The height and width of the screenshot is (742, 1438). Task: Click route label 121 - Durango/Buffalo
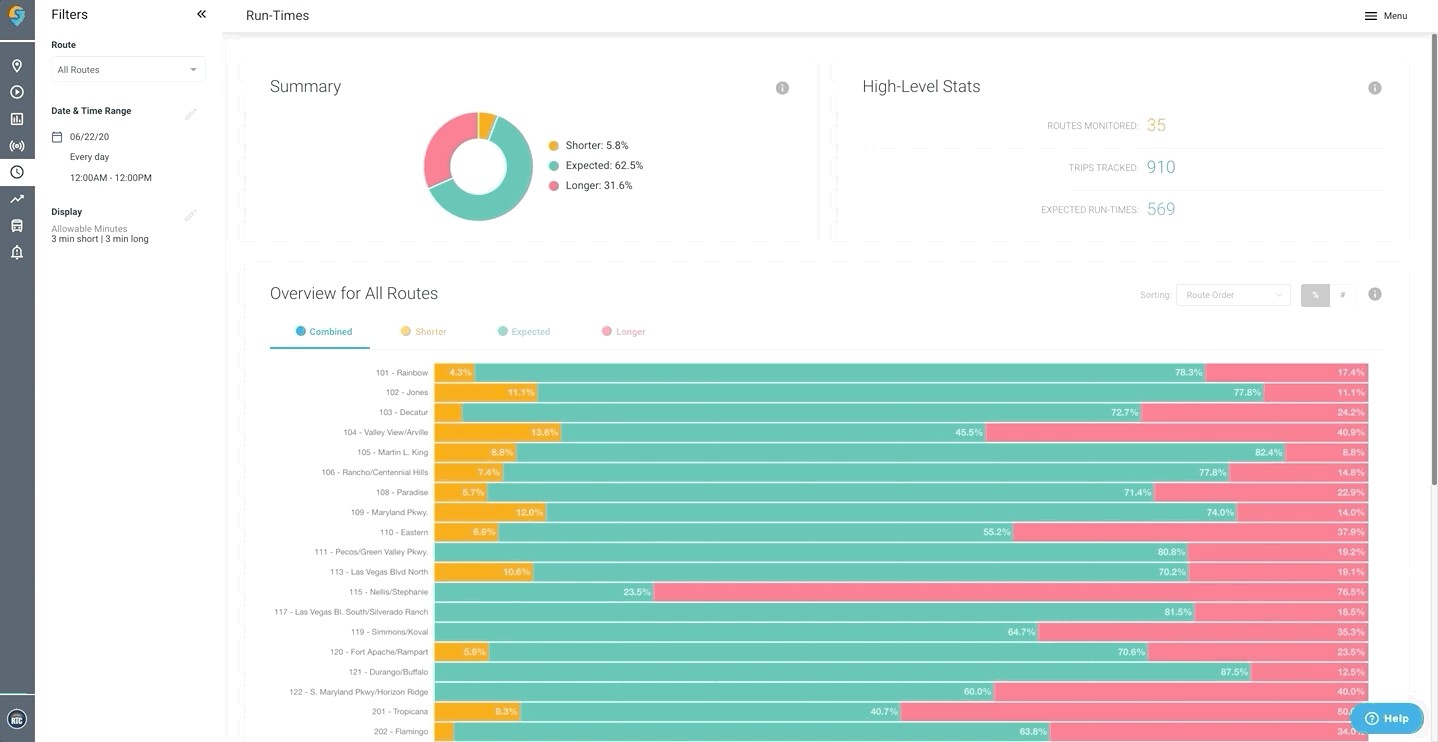388,672
